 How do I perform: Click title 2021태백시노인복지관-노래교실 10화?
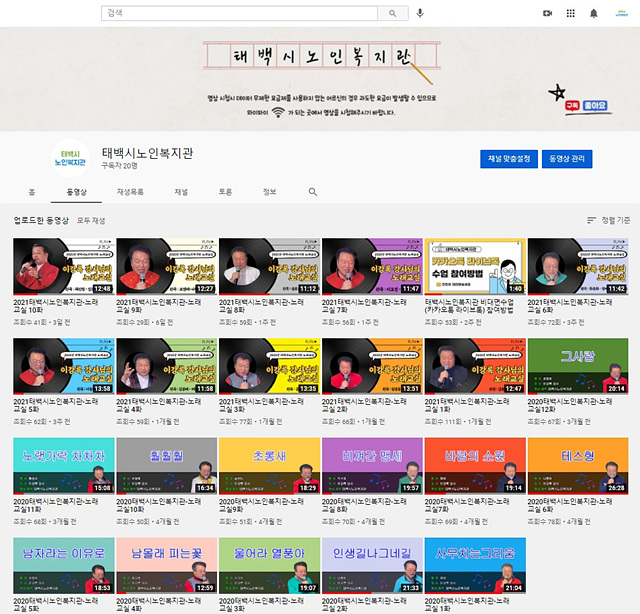[x=56, y=306]
